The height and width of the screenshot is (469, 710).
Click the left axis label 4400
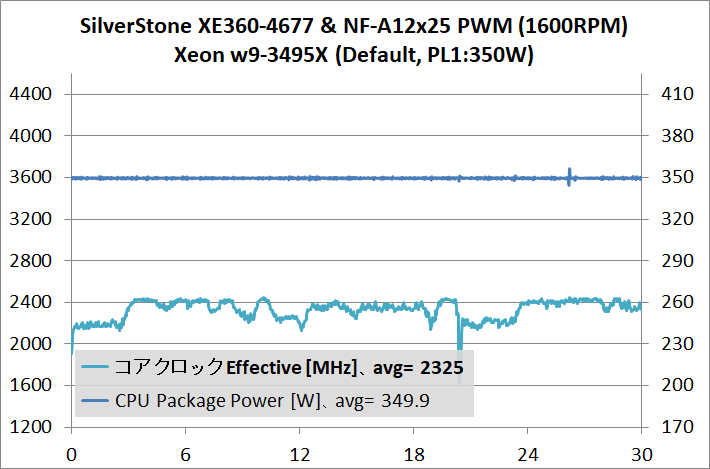coord(31,94)
